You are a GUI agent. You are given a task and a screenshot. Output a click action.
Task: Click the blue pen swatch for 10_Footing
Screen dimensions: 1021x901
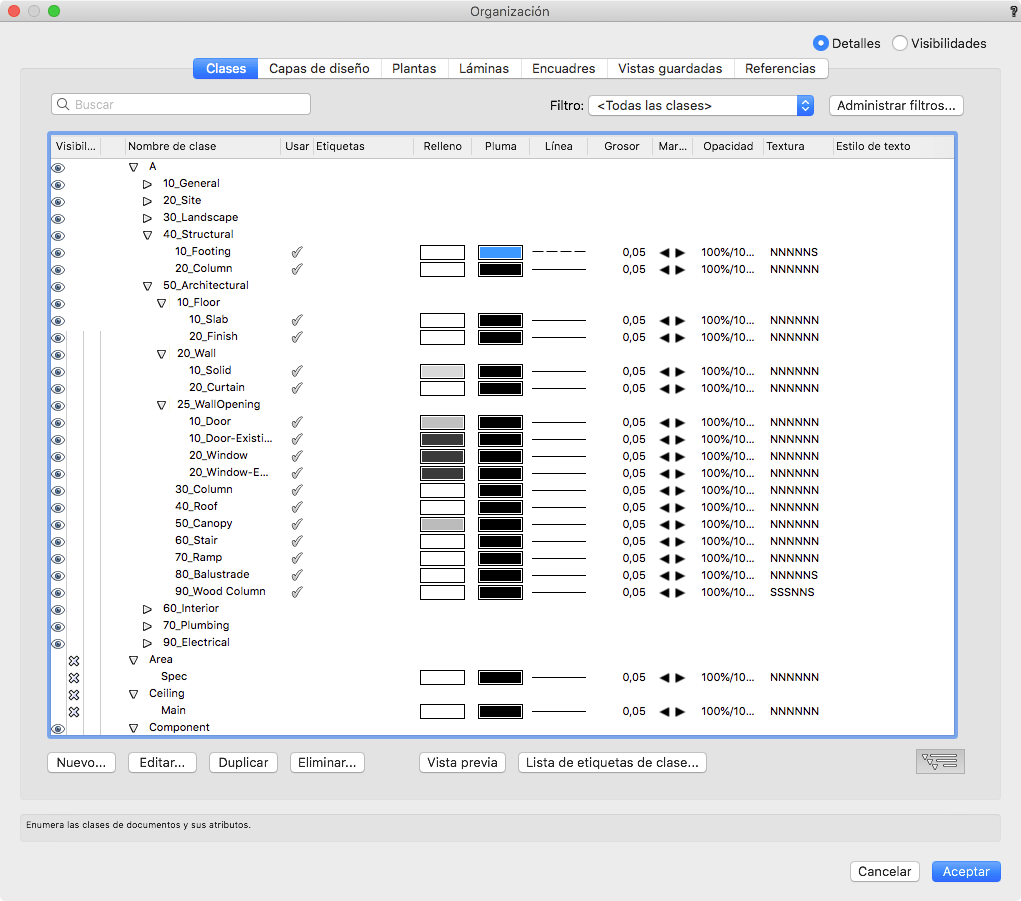[500, 252]
